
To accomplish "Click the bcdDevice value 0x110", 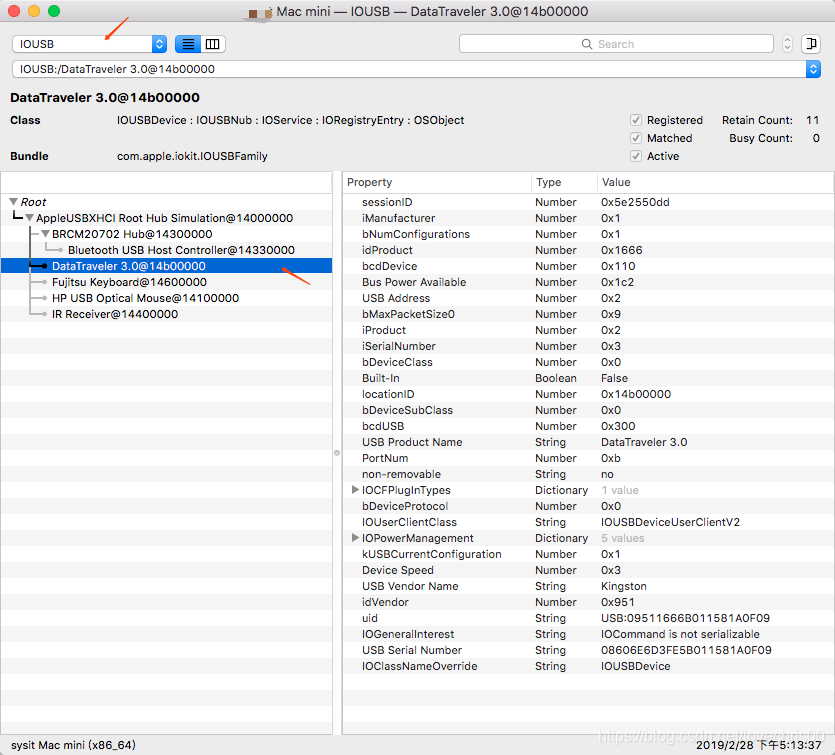I will [x=618, y=266].
